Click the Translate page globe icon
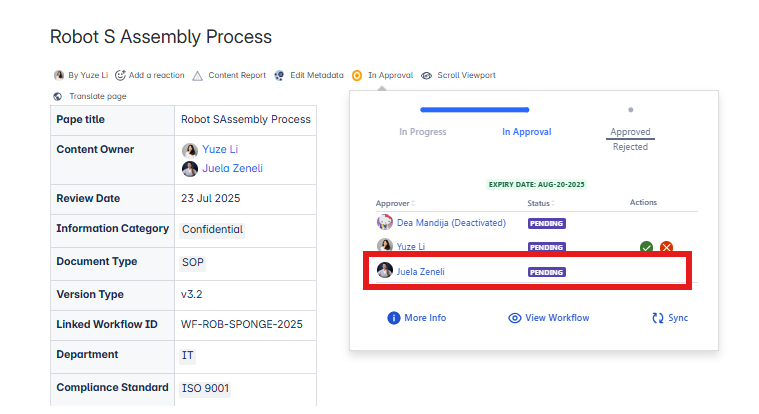Viewport: 759px width, 414px height. pos(57,96)
